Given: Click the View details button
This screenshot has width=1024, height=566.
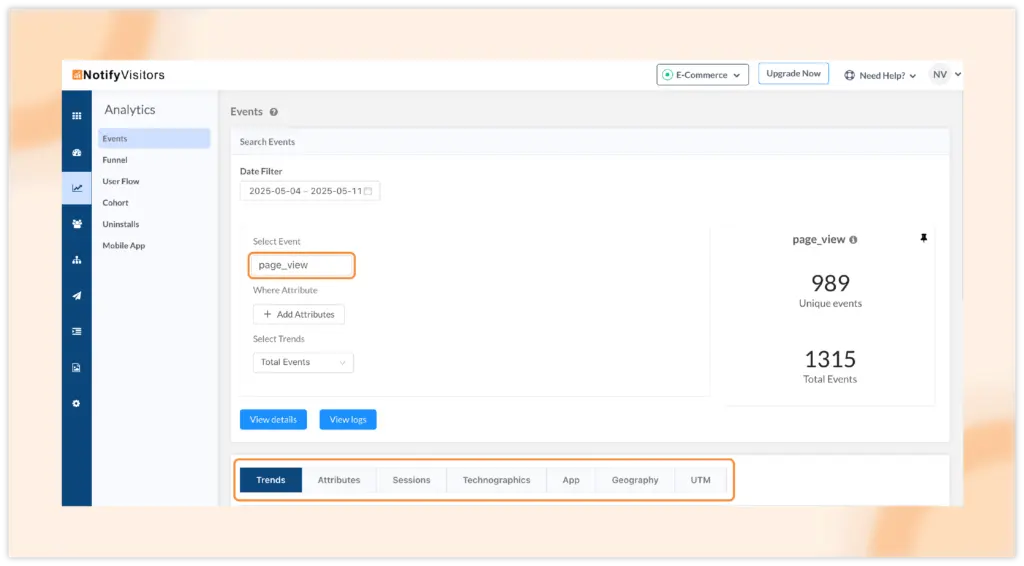Looking at the screenshot, I should pos(273,420).
